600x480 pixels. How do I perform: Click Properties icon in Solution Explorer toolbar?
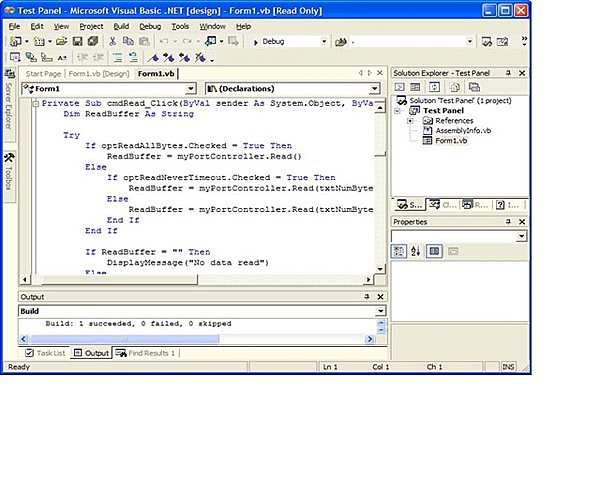coord(474,87)
